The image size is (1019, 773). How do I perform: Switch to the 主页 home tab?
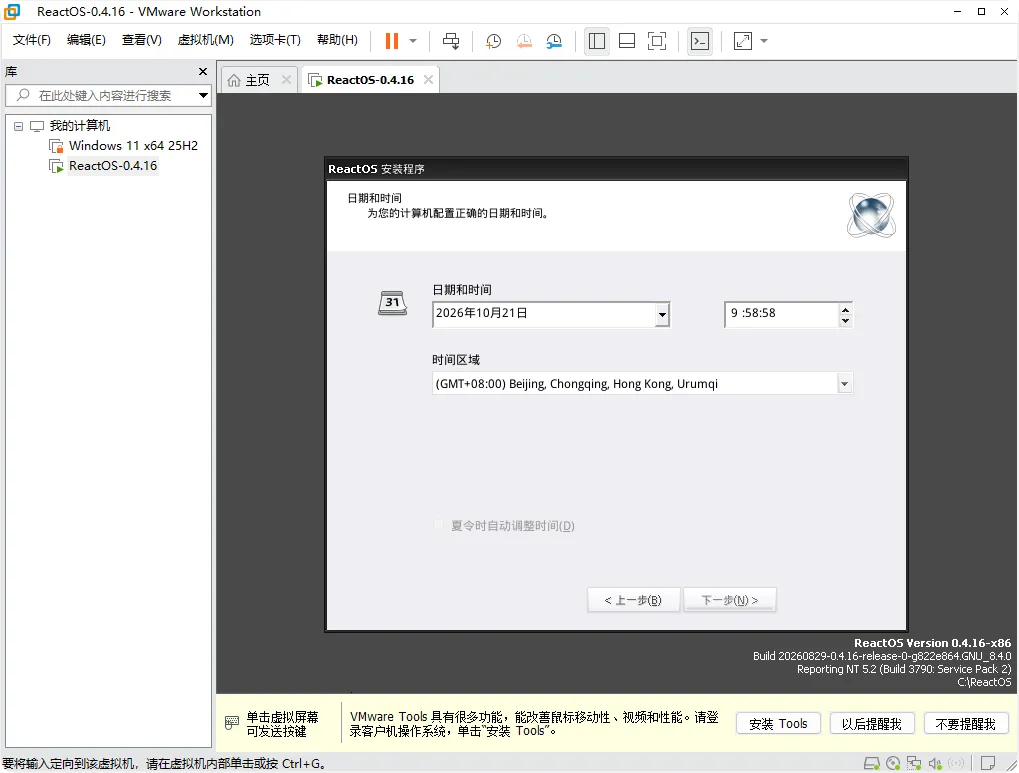coord(257,80)
